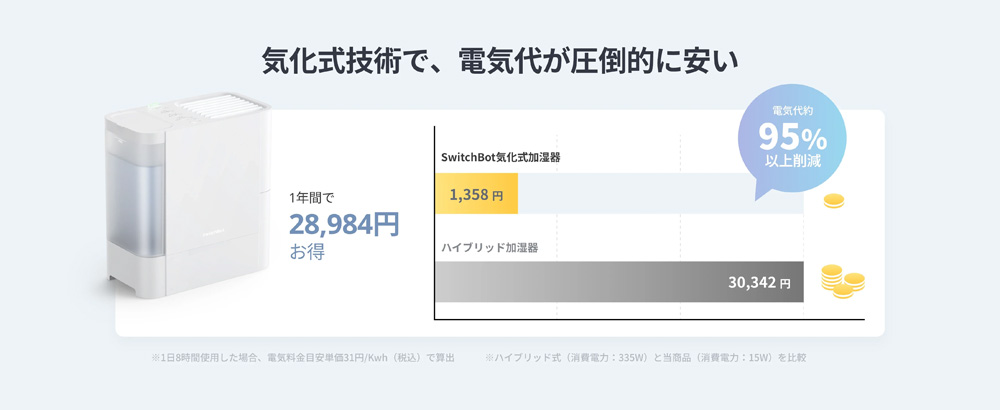
Task: Click the 28,984円 savings amount
Action: click(344, 224)
